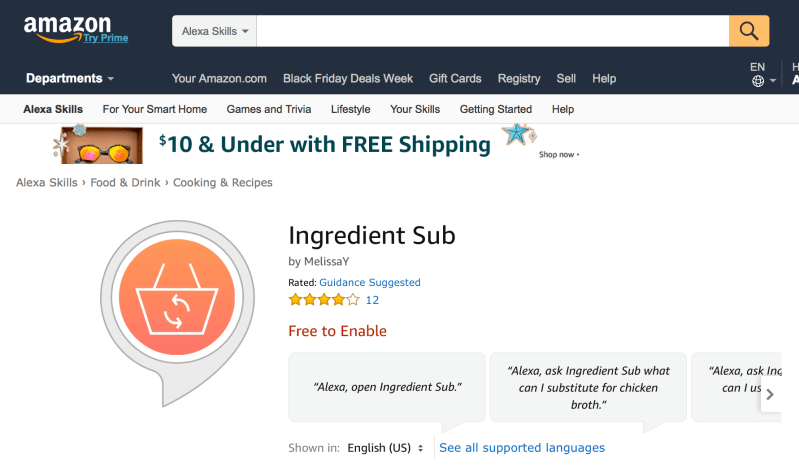This screenshot has height=467, width=799.
Task: Click the orange search magnifier button
Action: click(x=749, y=31)
